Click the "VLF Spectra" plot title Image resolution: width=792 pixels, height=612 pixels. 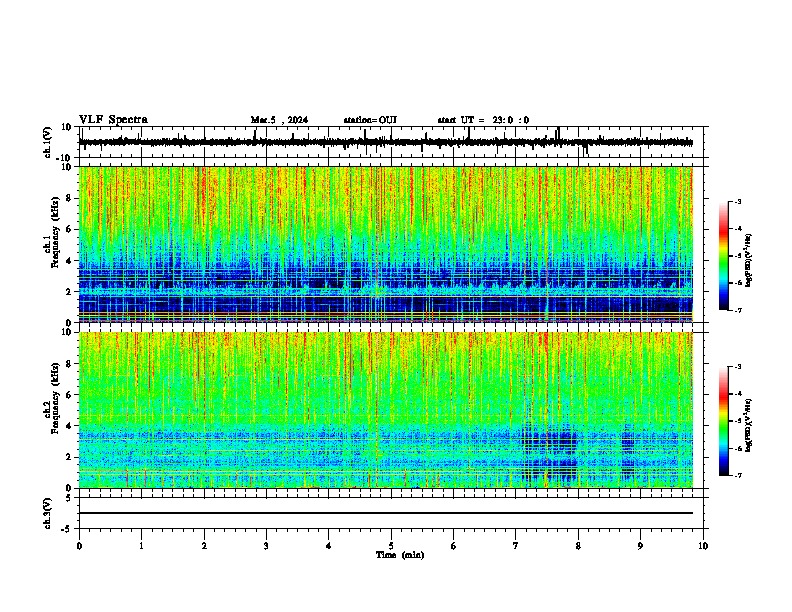pos(113,120)
